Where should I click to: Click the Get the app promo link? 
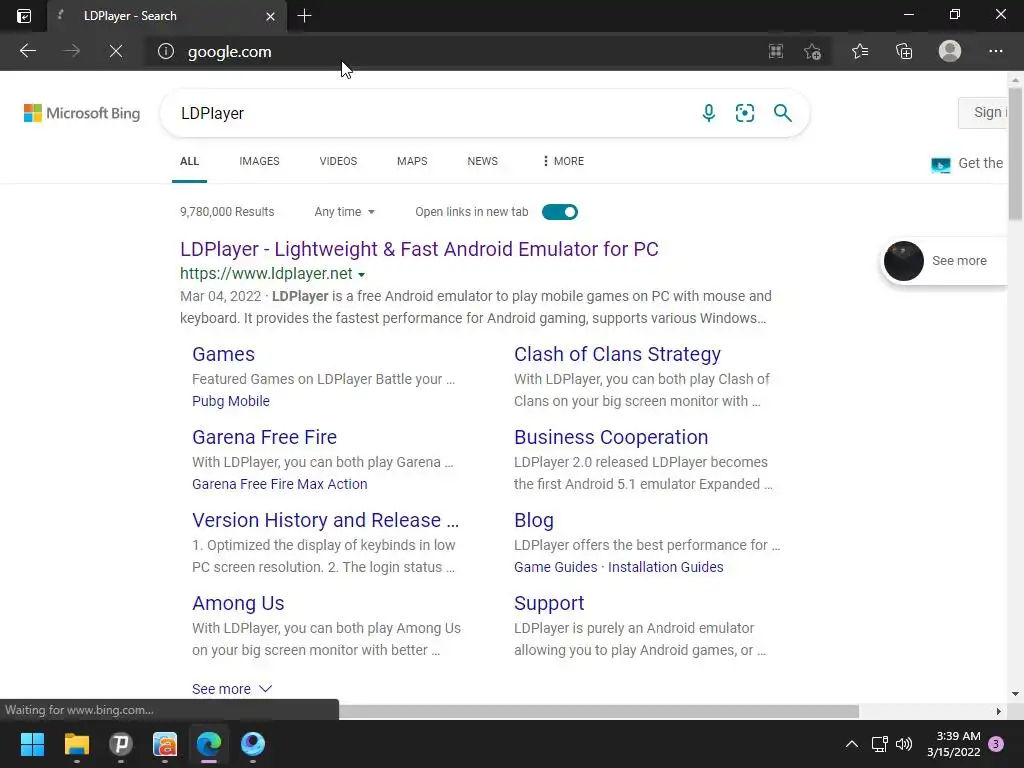[969, 163]
